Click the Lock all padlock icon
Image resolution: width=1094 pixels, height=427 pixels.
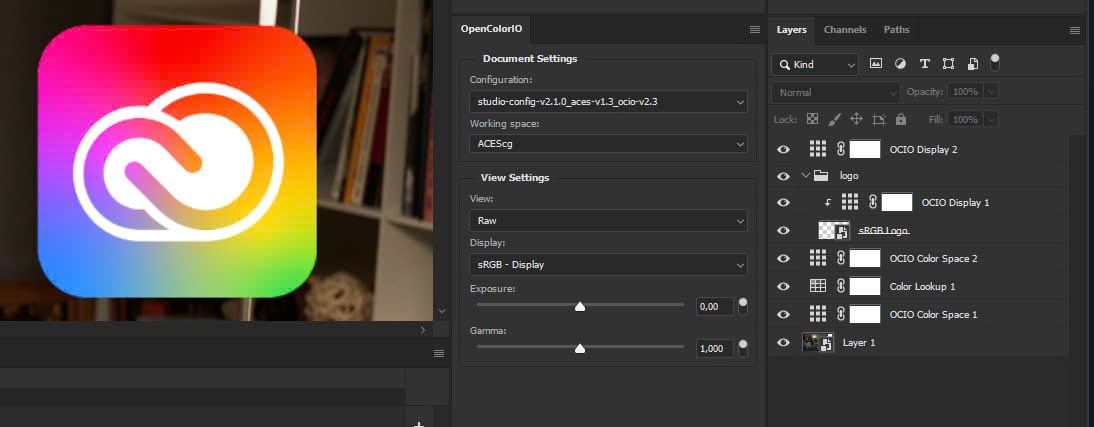901,119
